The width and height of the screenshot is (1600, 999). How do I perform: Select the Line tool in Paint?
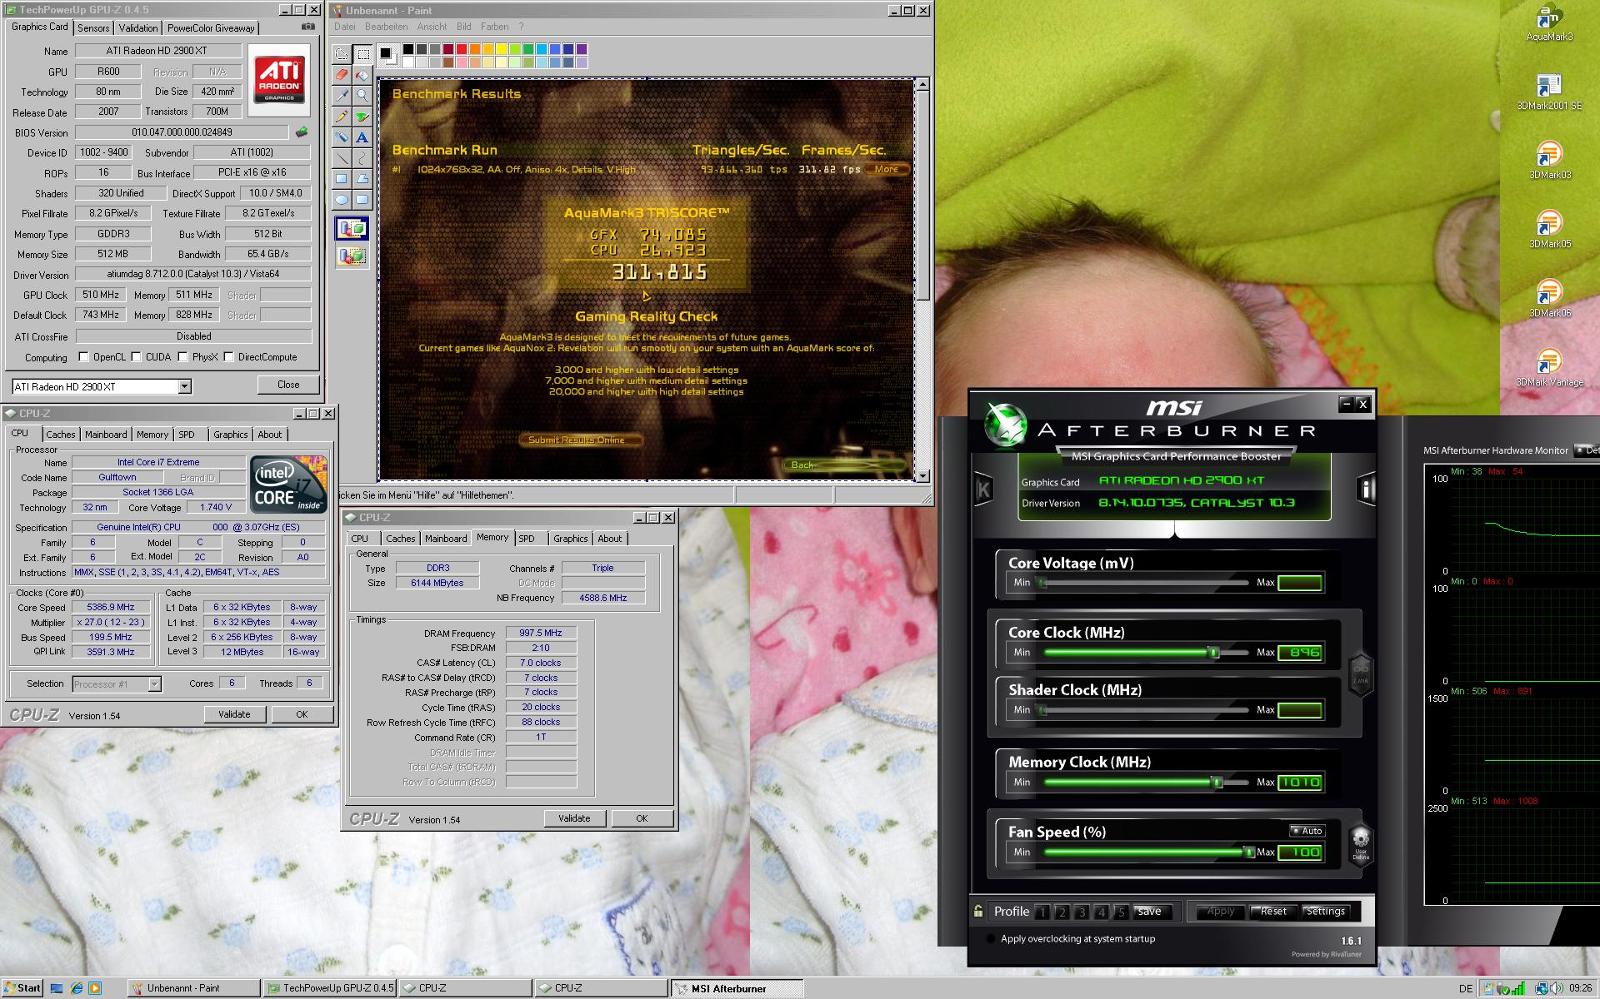[342, 159]
